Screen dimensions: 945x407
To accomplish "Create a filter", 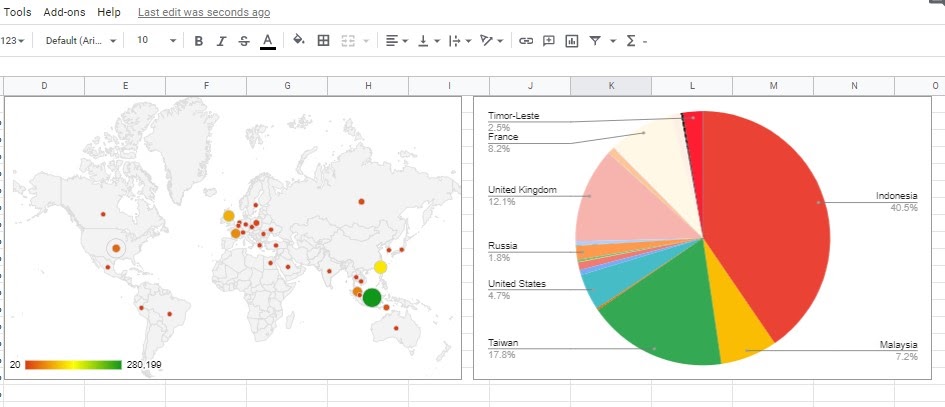I will tap(595, 40).
